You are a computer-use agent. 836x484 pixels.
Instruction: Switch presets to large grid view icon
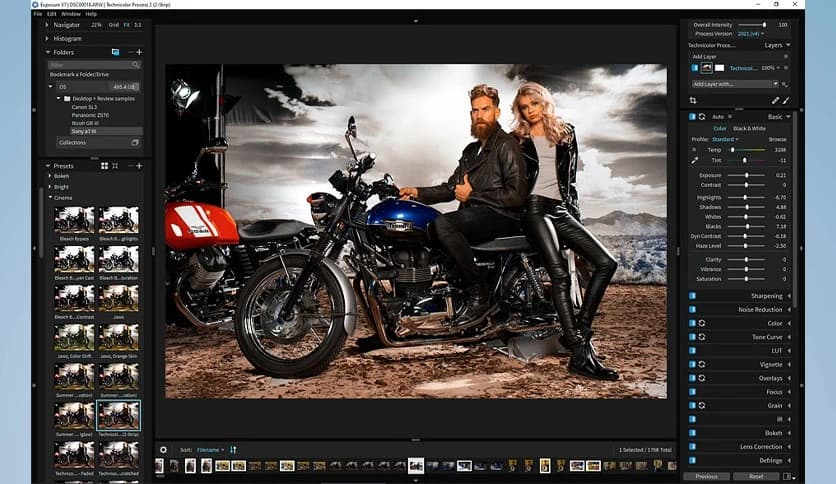[104, 166]
